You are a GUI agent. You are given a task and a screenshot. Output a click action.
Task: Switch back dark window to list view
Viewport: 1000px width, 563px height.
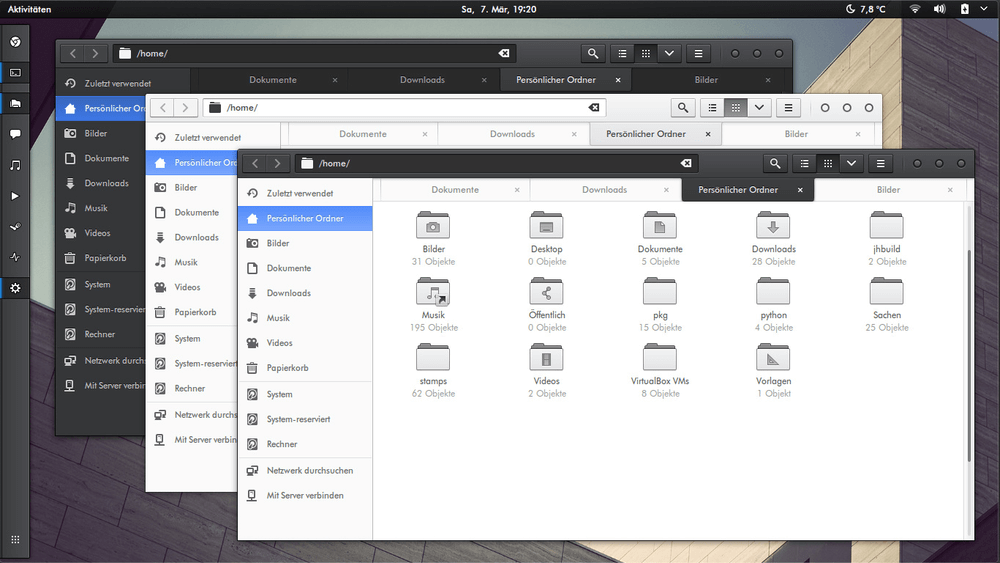pos(622,54)
